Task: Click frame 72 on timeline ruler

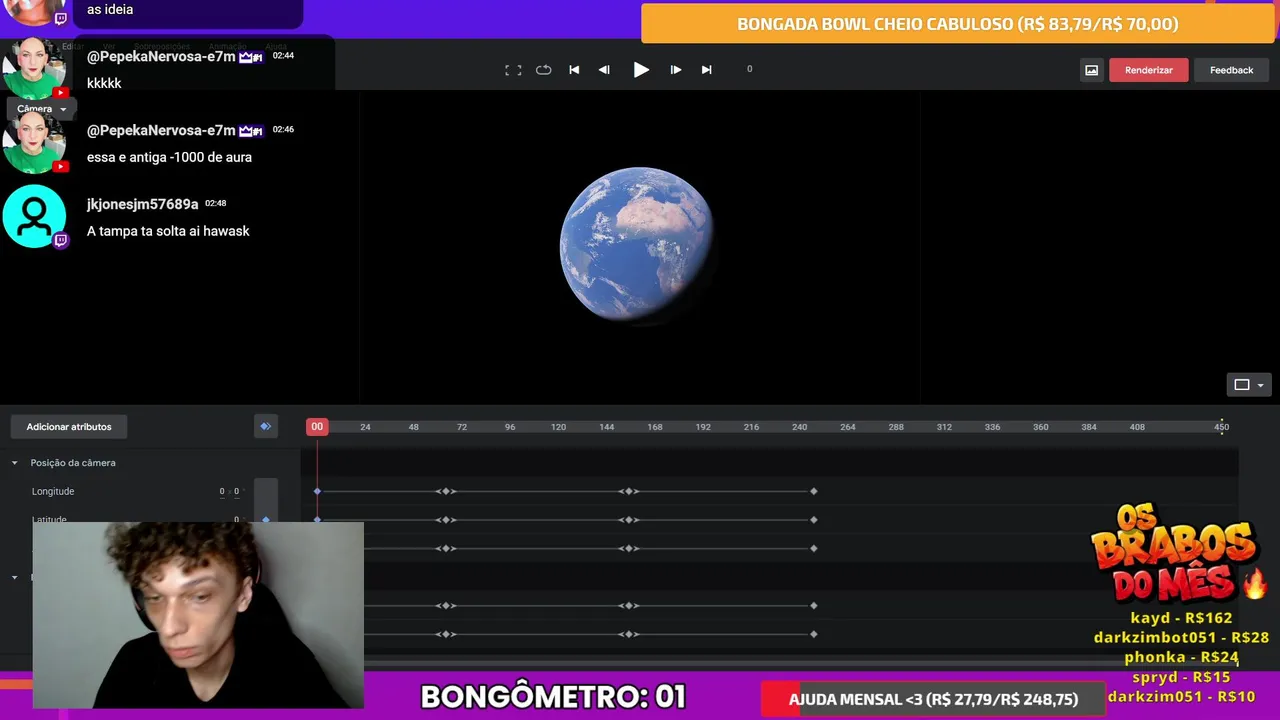Action: coord(462,427)
